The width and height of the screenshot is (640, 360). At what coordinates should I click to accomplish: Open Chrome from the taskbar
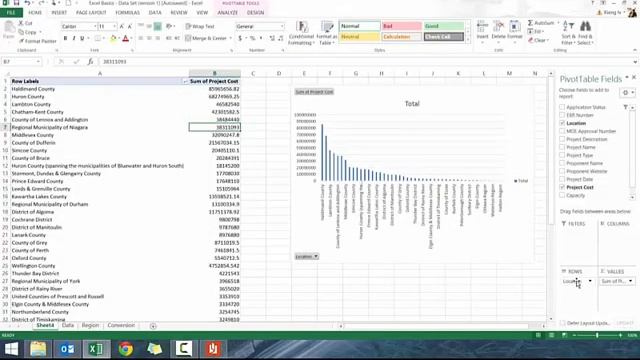click(x=126, y=349)
